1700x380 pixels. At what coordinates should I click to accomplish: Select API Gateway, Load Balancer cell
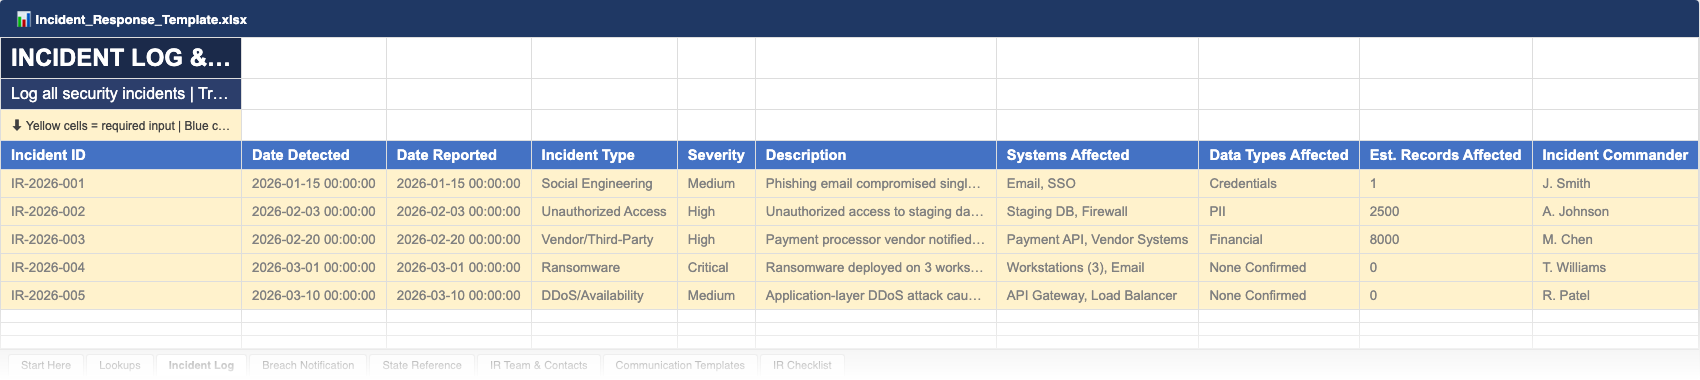coord(1097,296)
